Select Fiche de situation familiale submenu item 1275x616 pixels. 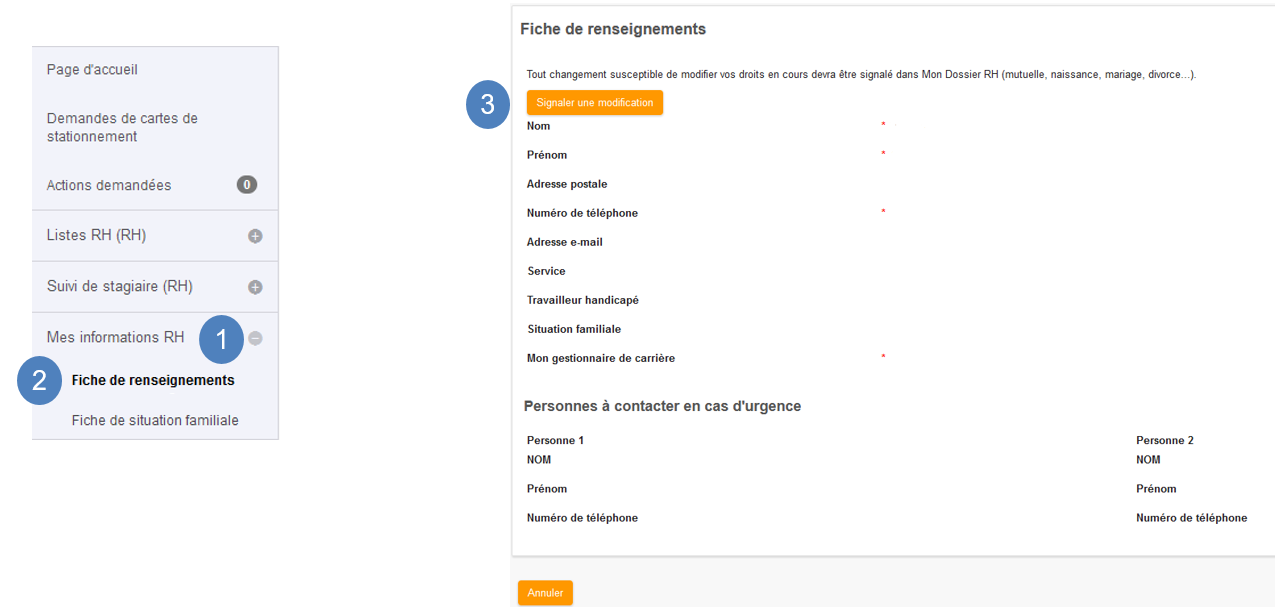click(155, 420)
